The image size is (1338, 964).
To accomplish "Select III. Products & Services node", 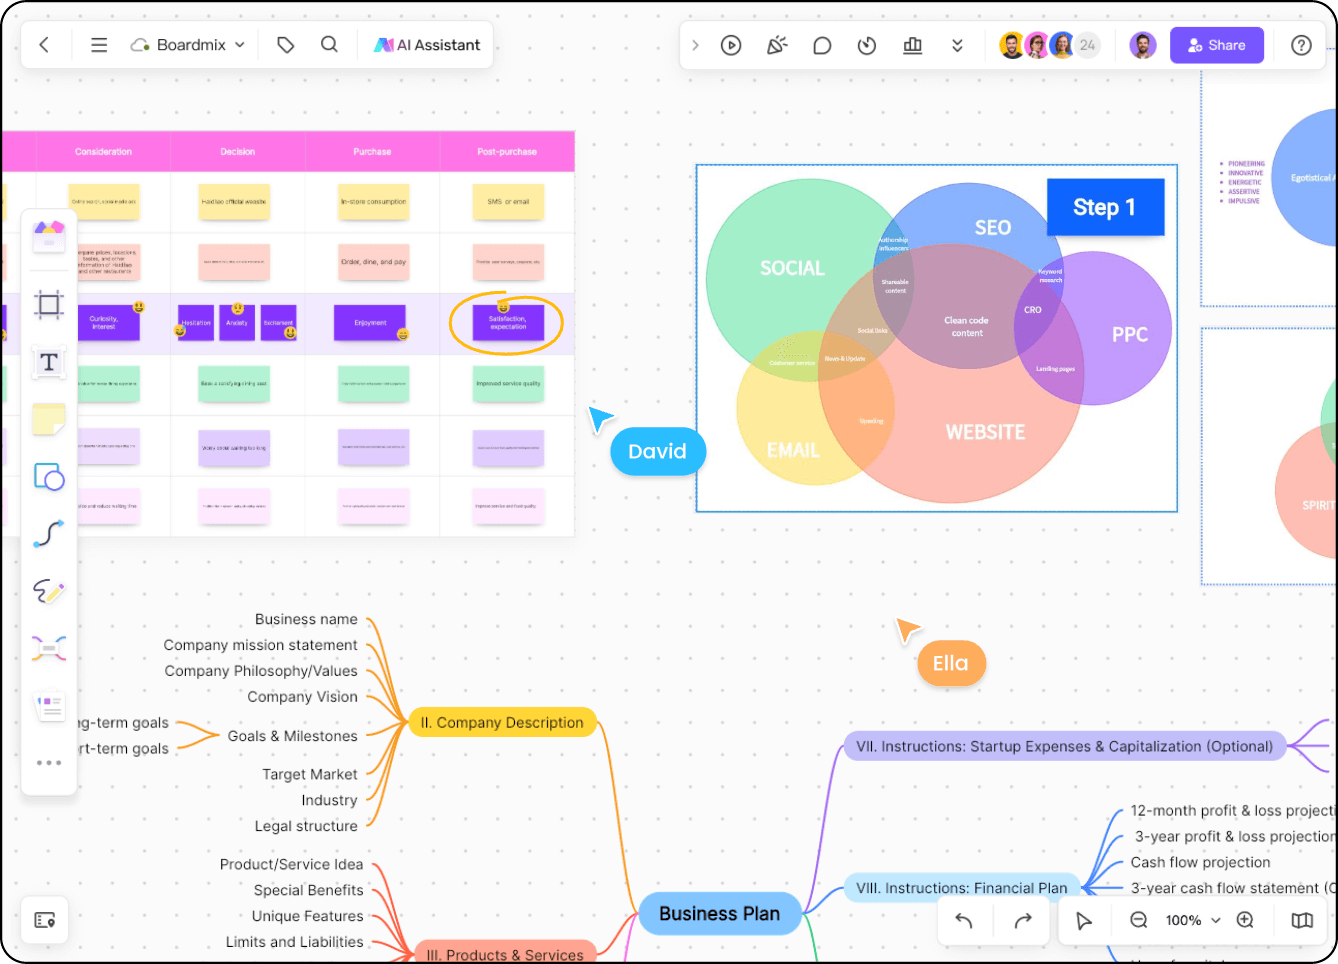I will tap(505, 953).
